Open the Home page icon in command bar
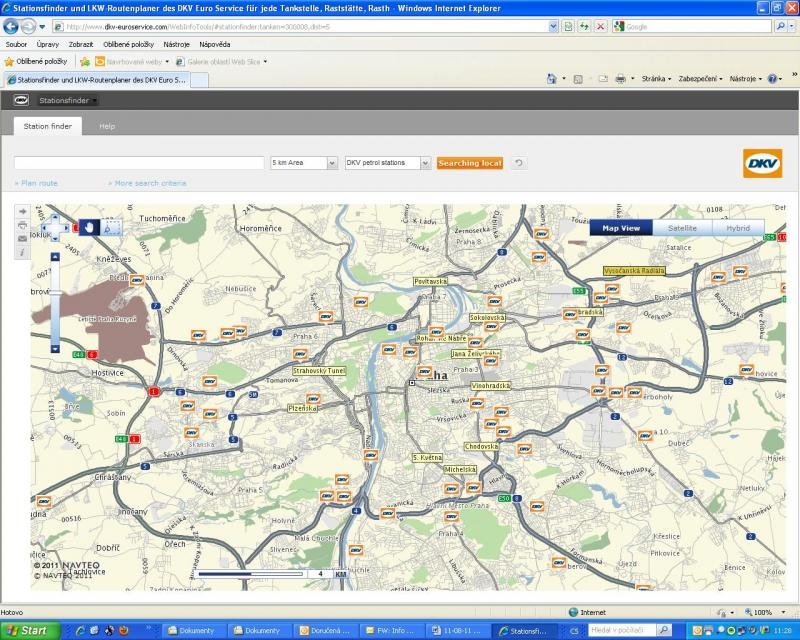800x640 pixels. click(x=552, y=79)
